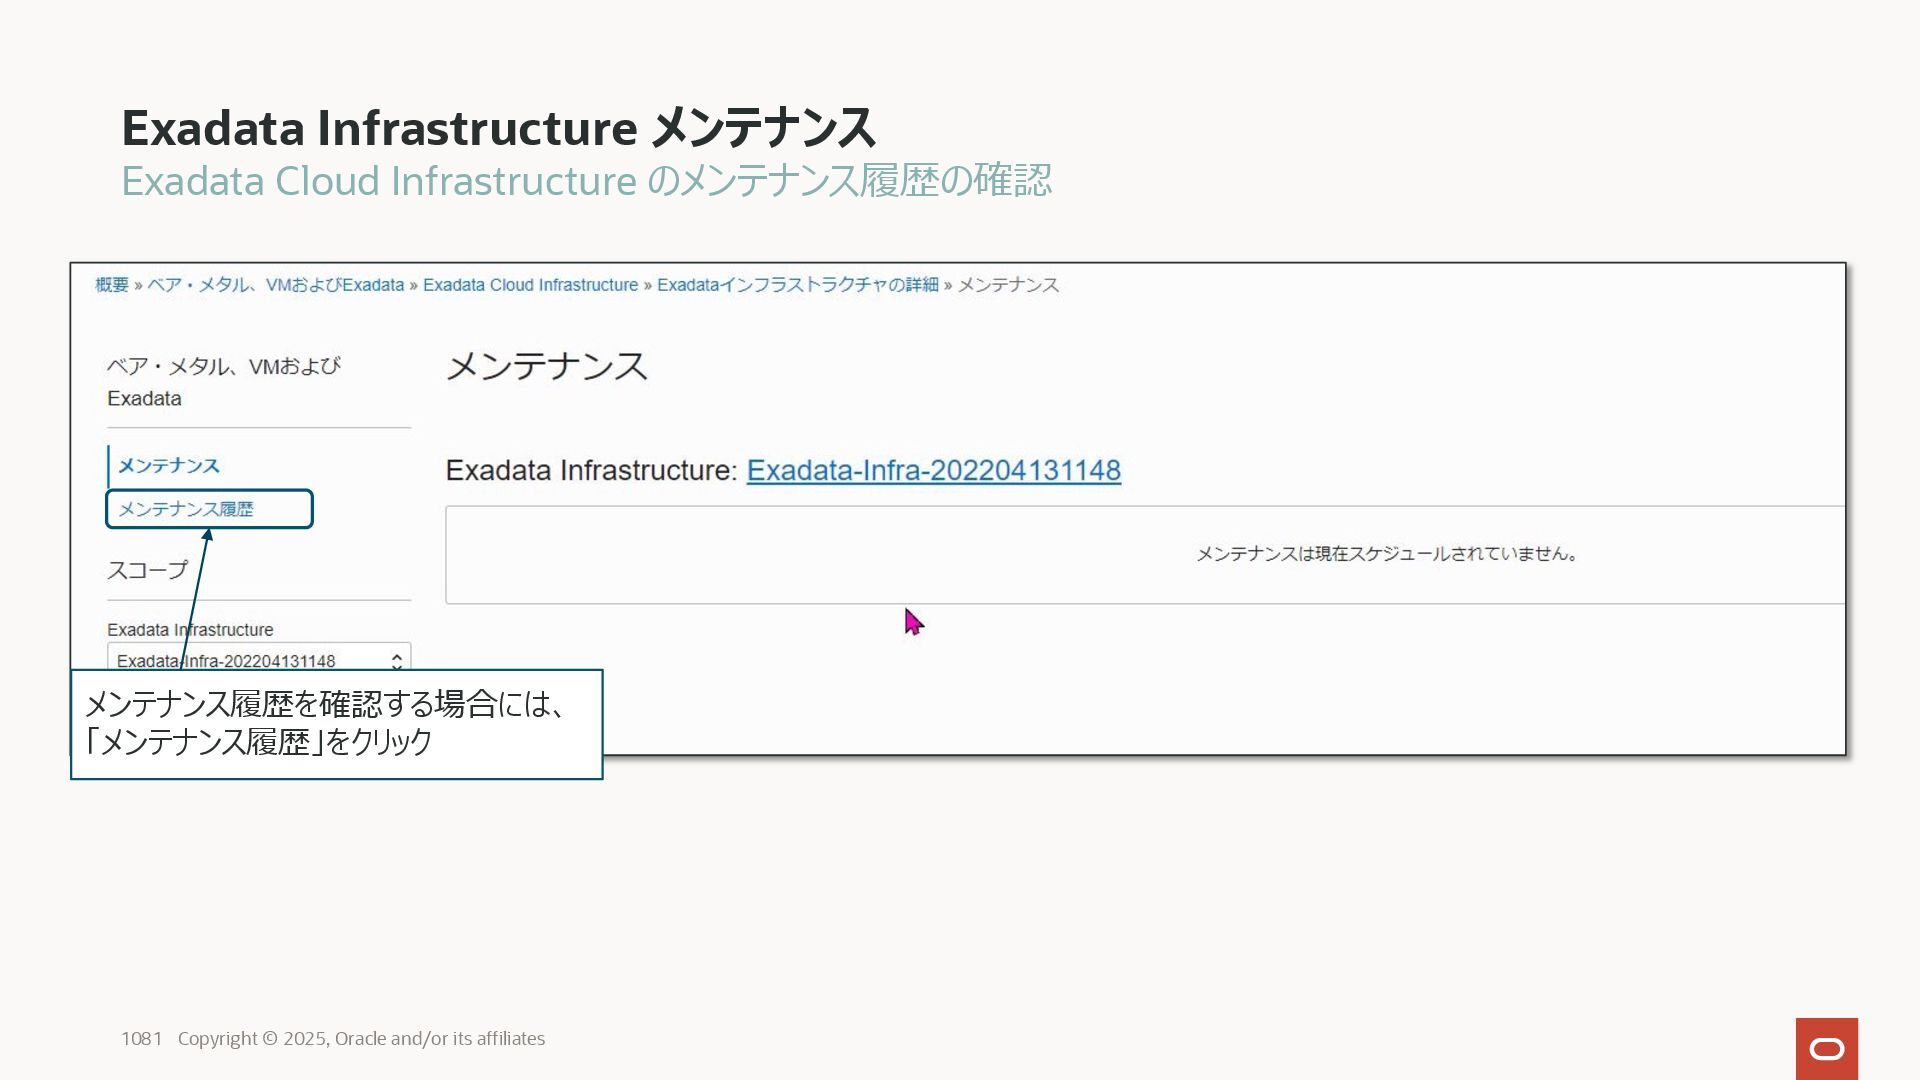Open ベア・メタル、VMおよびExadata breadcrumb link
The width and height of the screenshot is (1920, 1080).
click(x=276, y=285)
